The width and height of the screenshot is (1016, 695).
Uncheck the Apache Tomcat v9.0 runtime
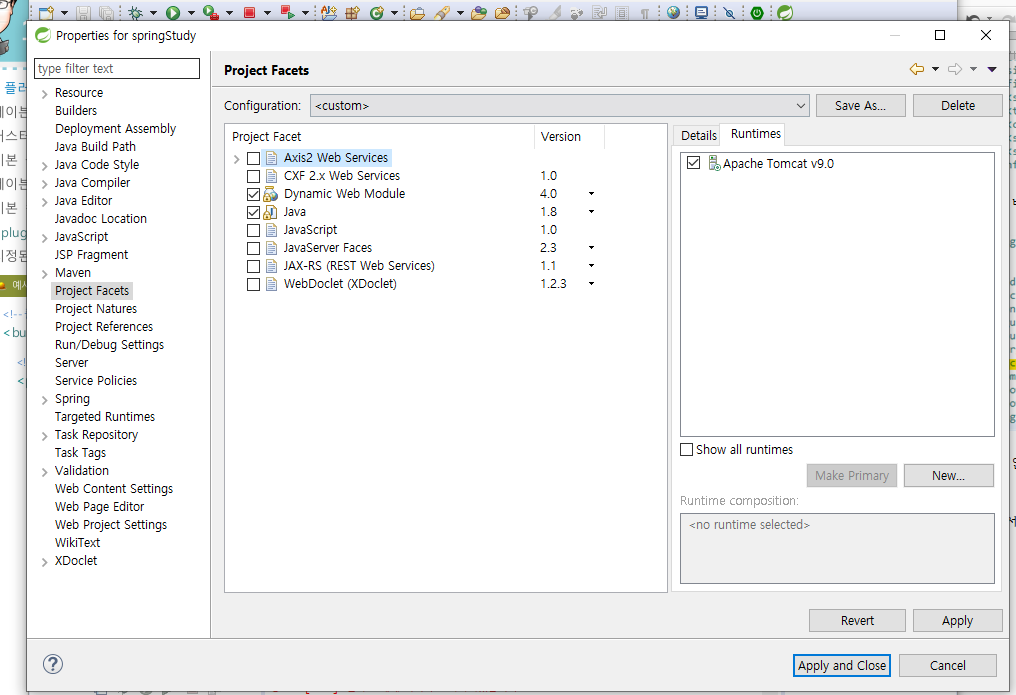[x=693, y=163]
